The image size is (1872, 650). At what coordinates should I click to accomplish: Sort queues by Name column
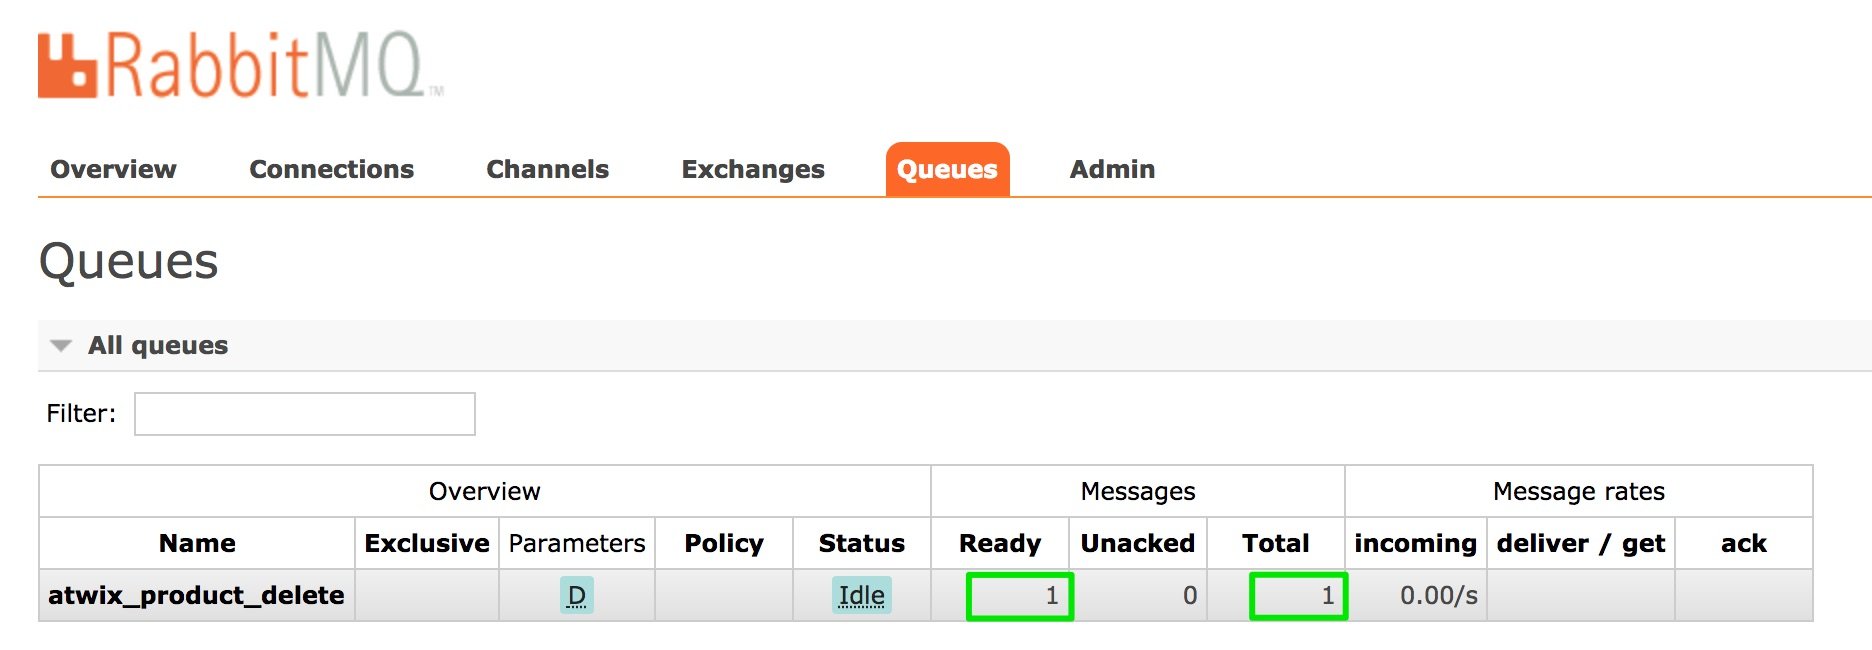[197, 543]
